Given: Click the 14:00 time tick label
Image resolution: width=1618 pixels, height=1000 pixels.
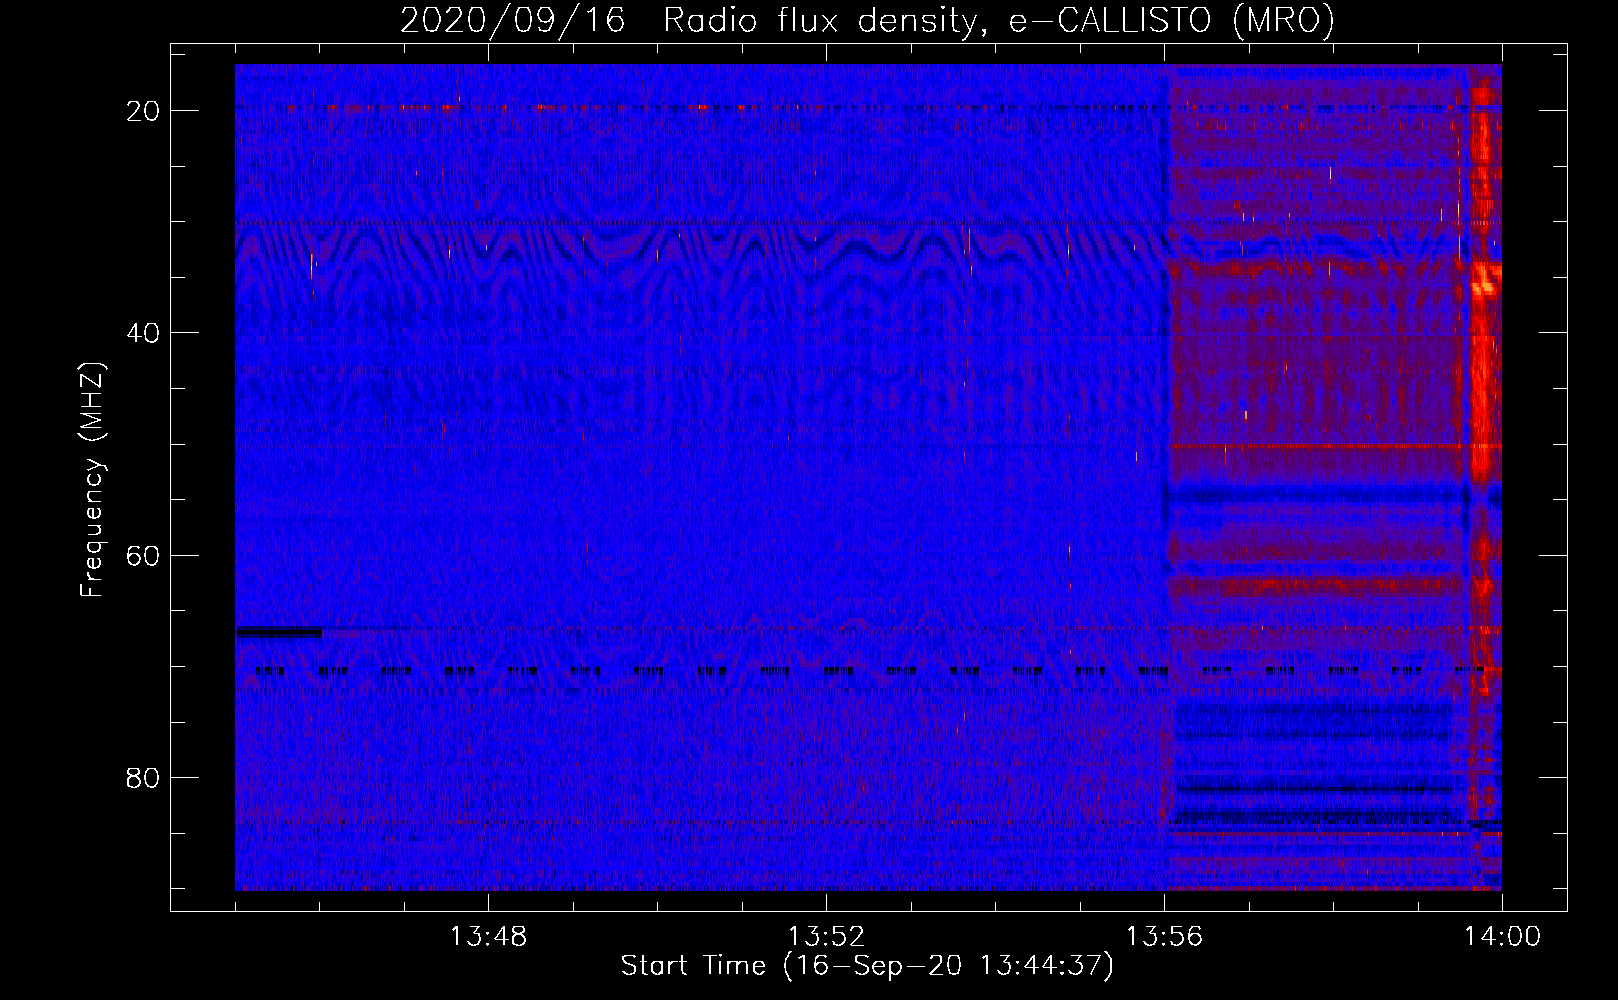Looking at the screenshot, I should click(1502, 937).
